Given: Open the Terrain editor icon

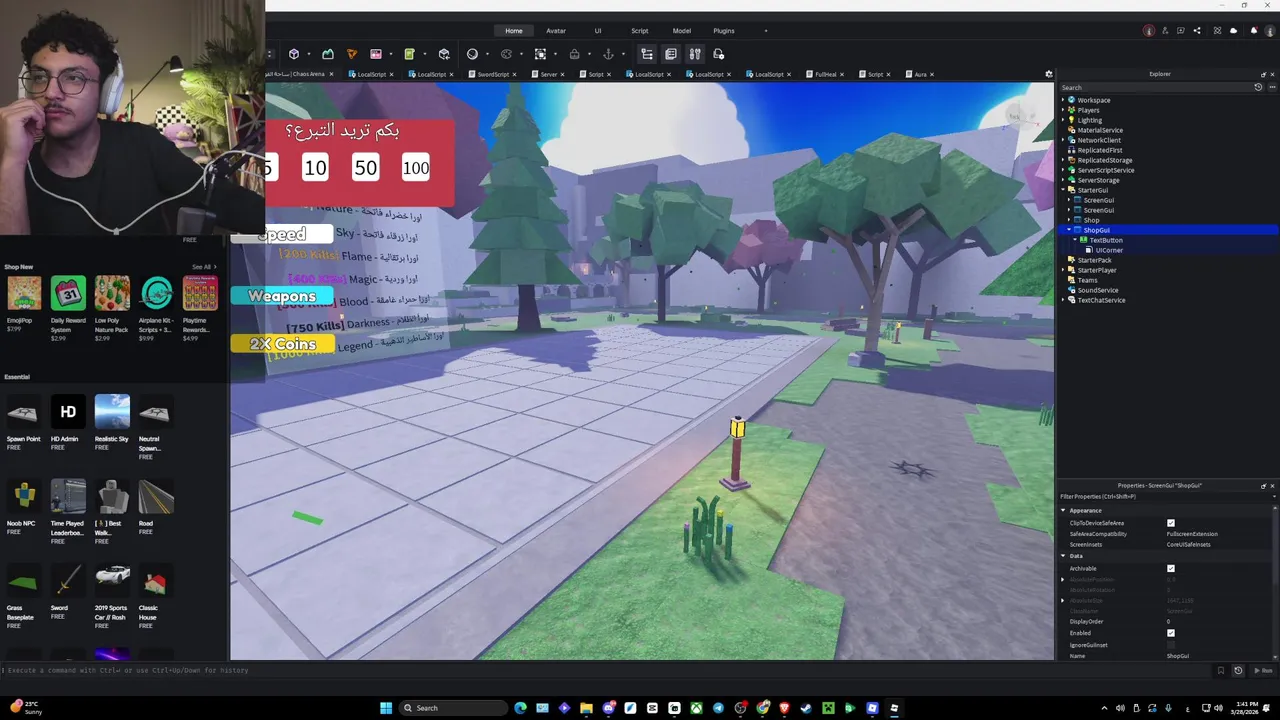Looking at the screenshot, I should point(328,54).
